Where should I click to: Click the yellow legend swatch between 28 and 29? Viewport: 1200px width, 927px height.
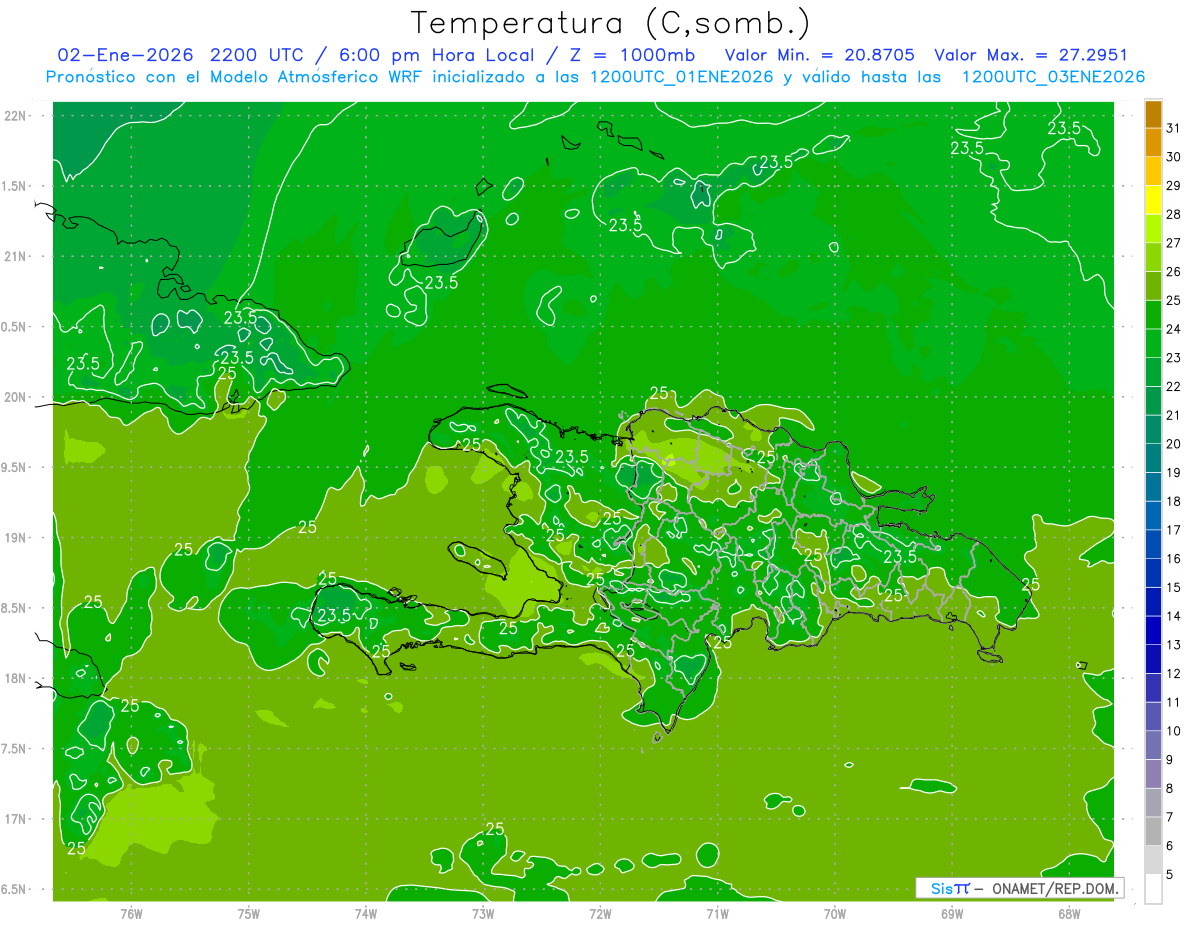click(x=1153, y=201)
